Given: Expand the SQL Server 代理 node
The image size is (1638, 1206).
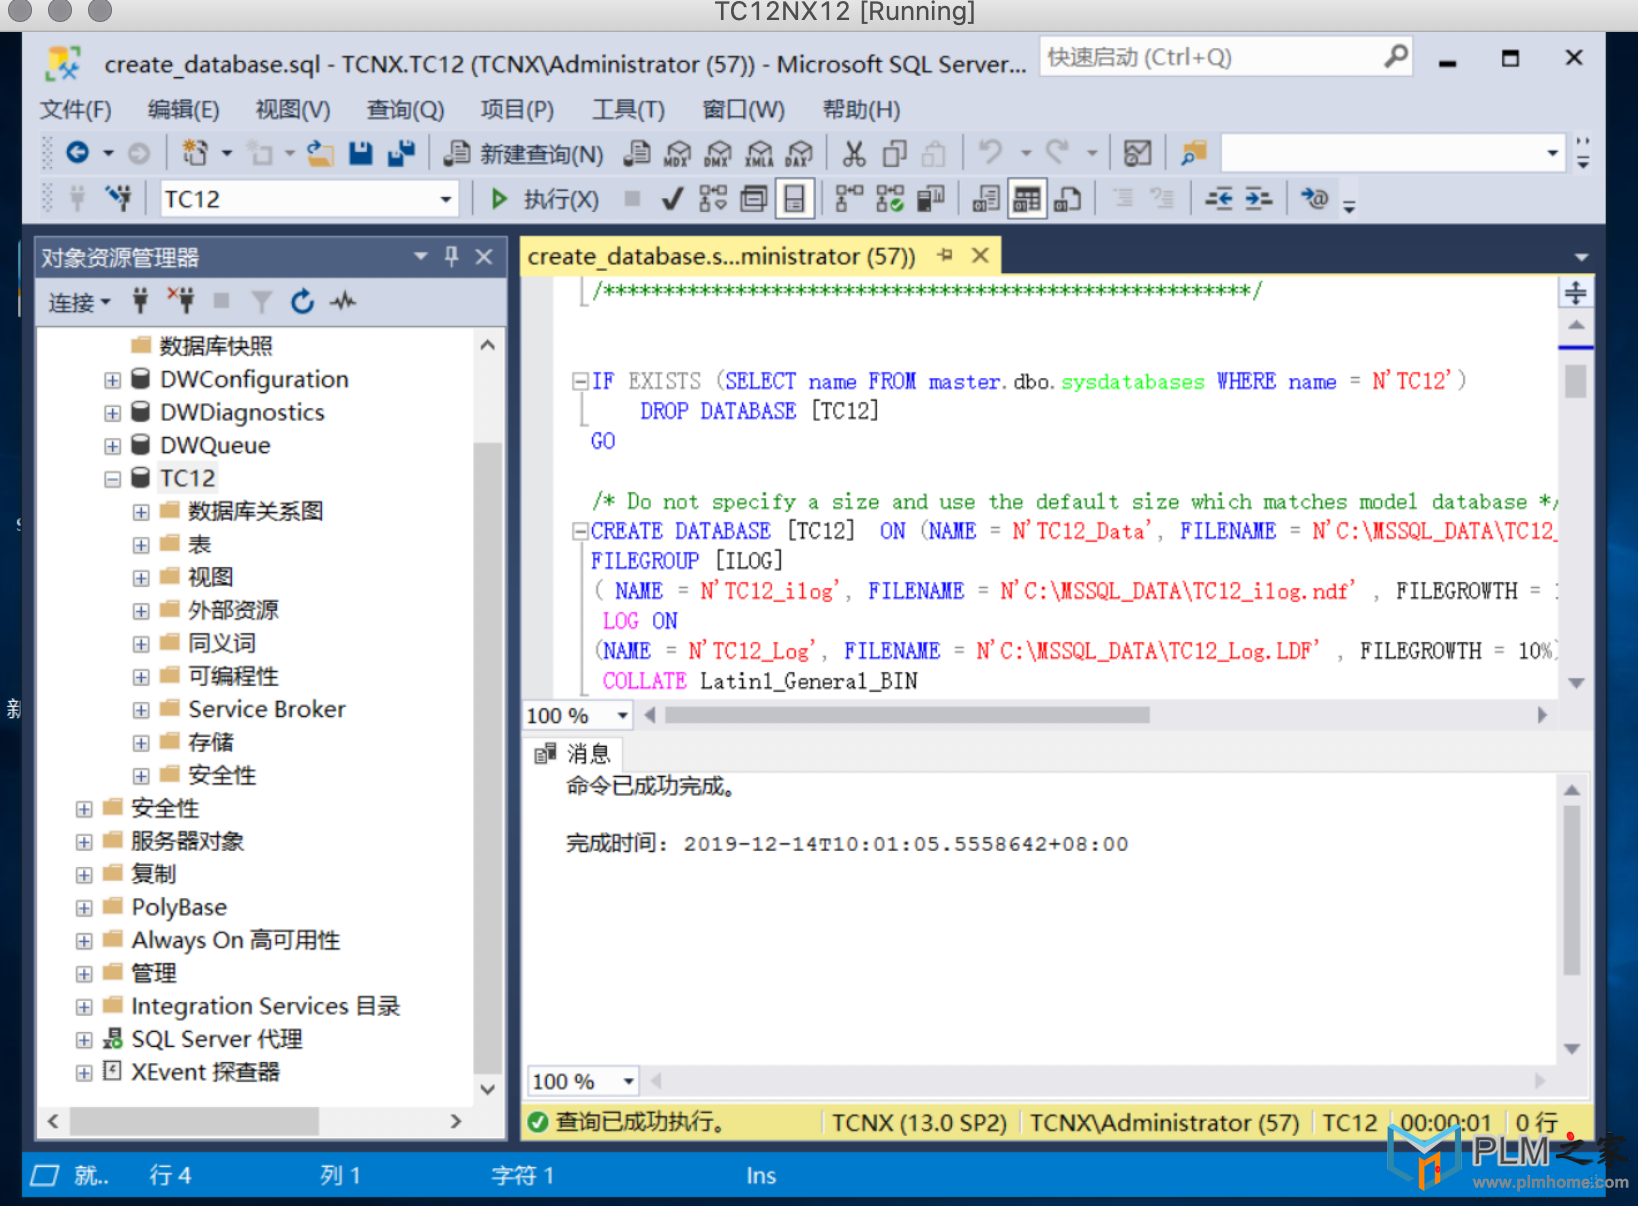Looking at the screenshot, I should tap(84, 1040).
